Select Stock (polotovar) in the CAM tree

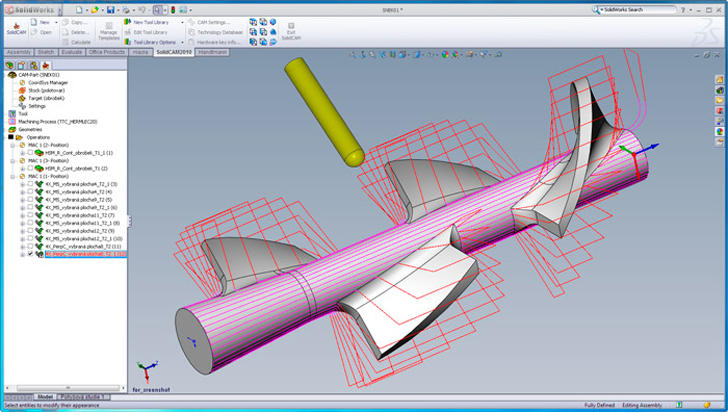point(45,90)
